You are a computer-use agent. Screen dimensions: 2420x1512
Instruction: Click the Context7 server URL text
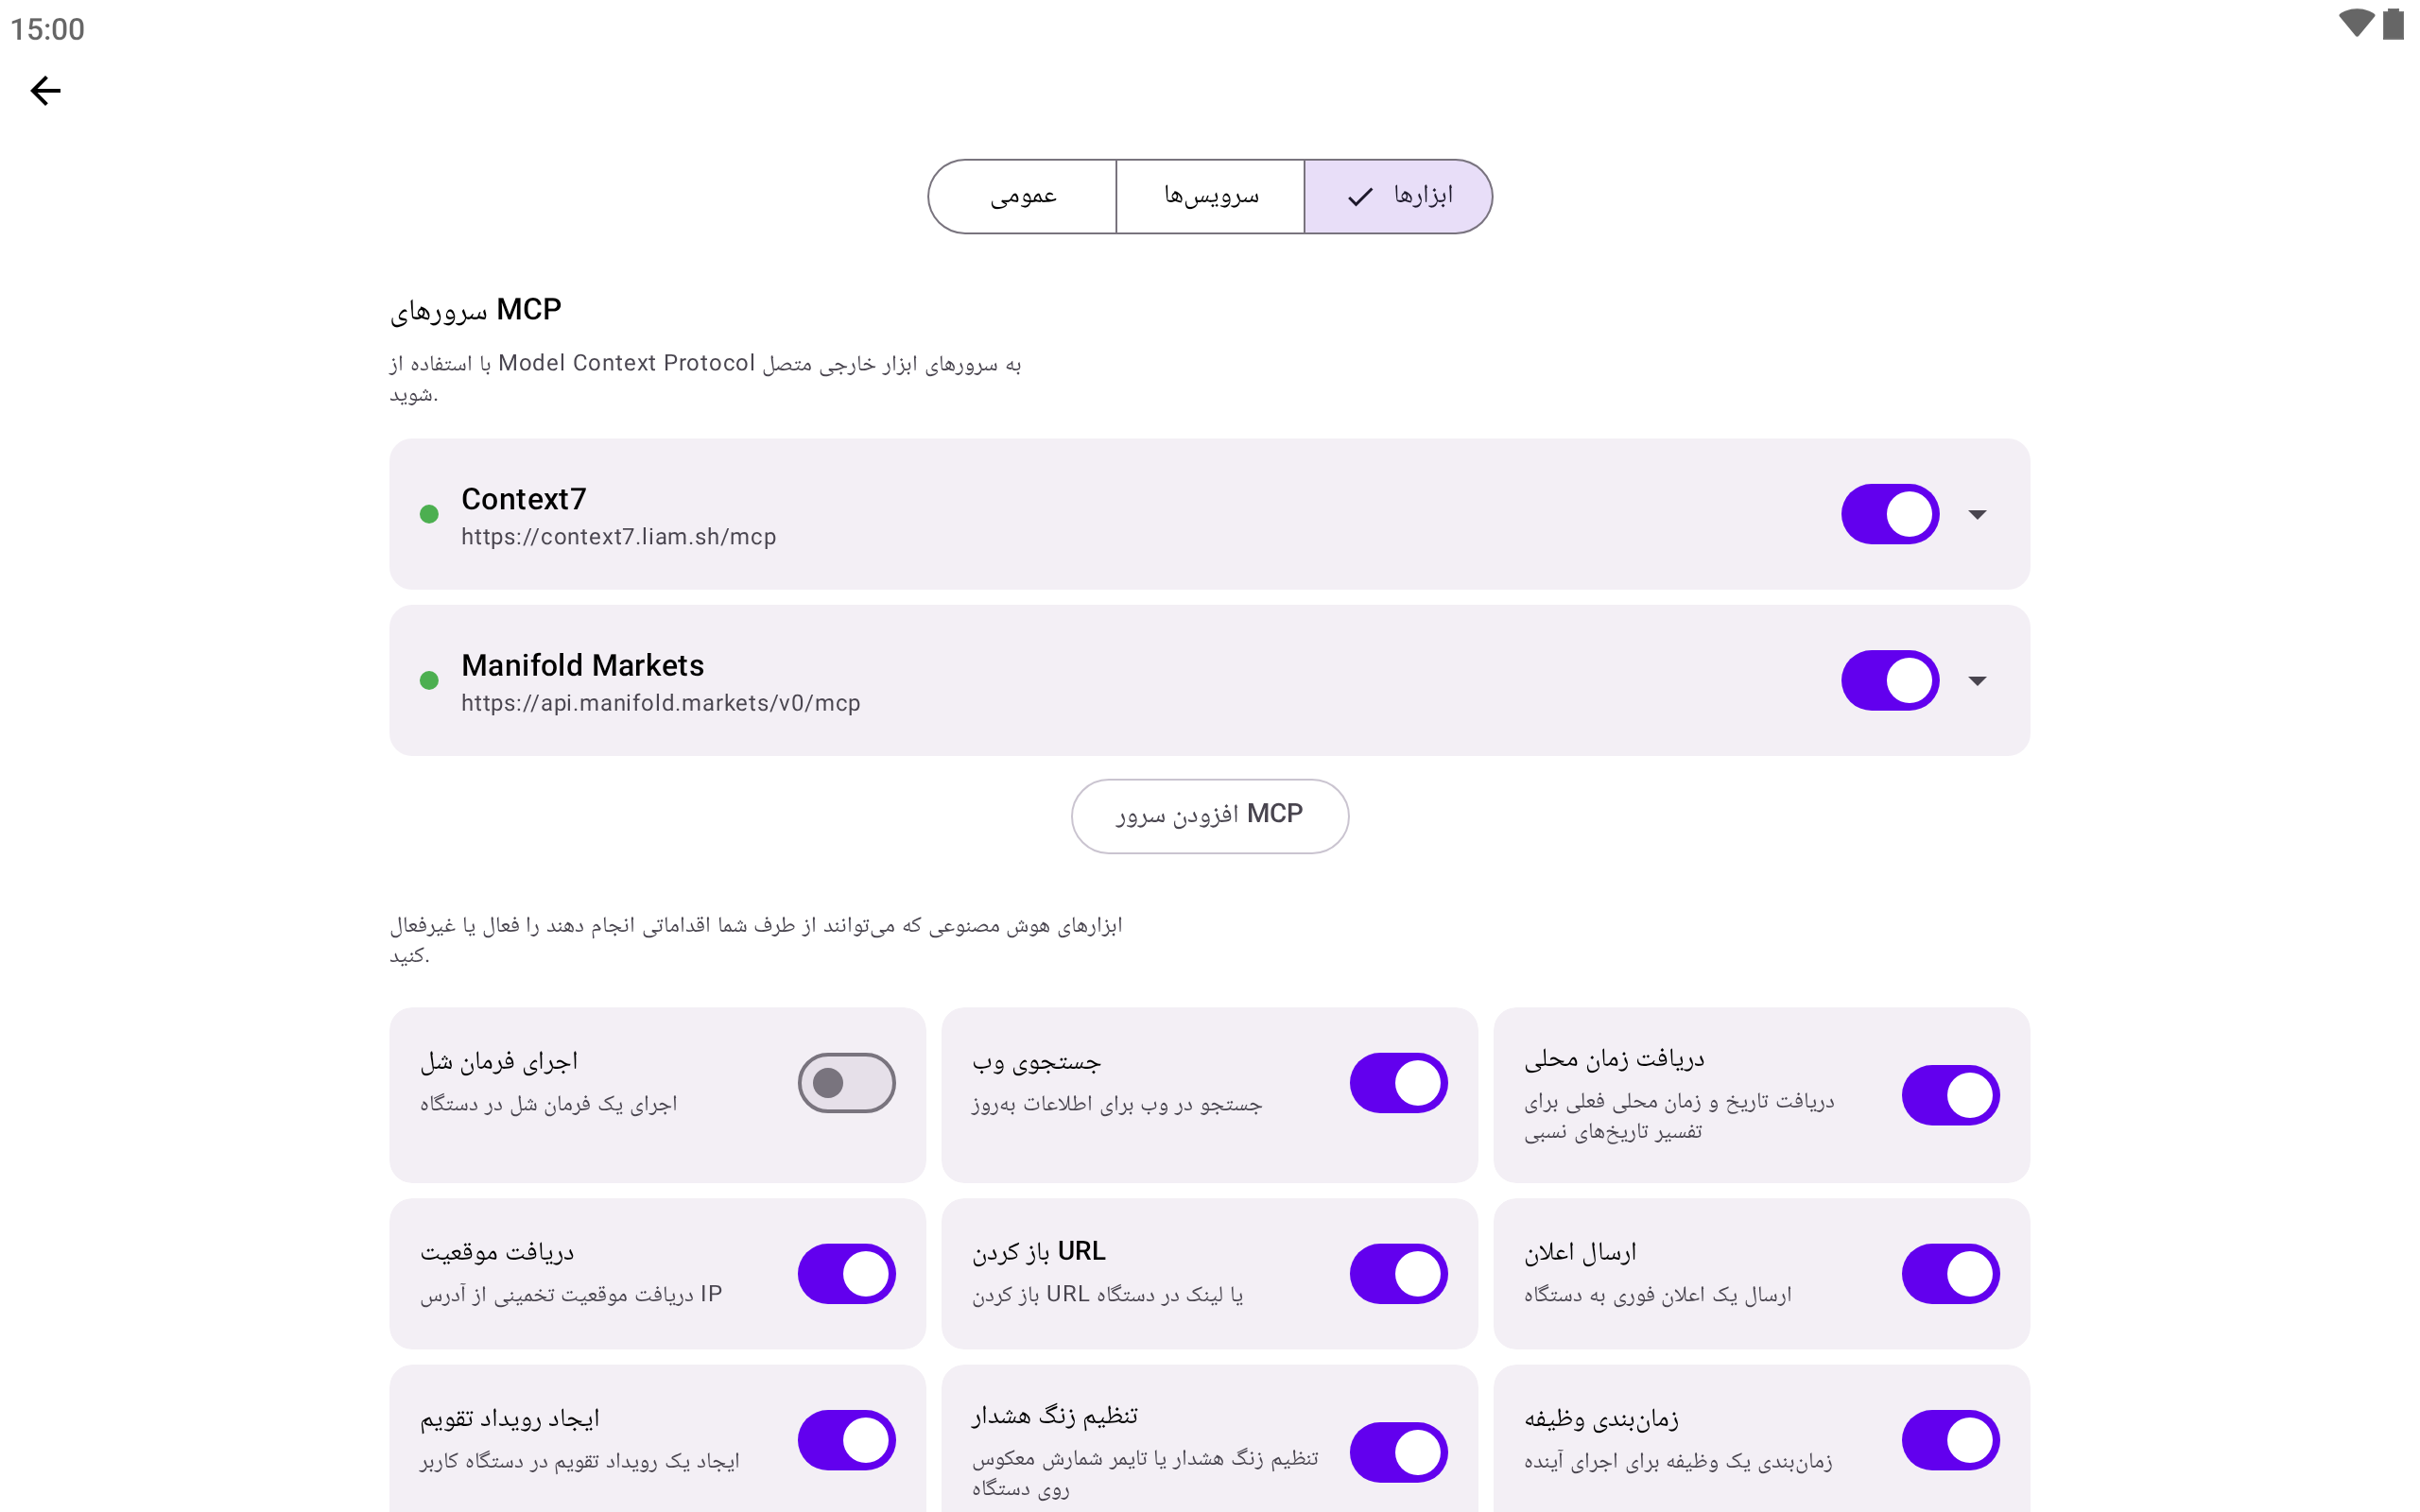618,537
